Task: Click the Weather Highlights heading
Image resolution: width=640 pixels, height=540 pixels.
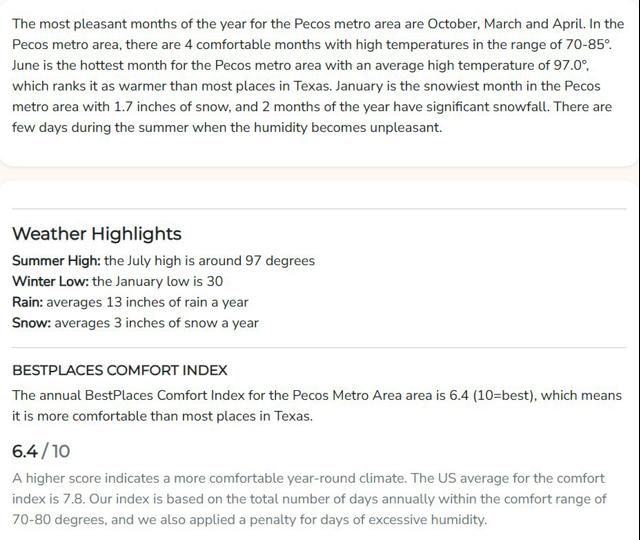Action: 97,234
